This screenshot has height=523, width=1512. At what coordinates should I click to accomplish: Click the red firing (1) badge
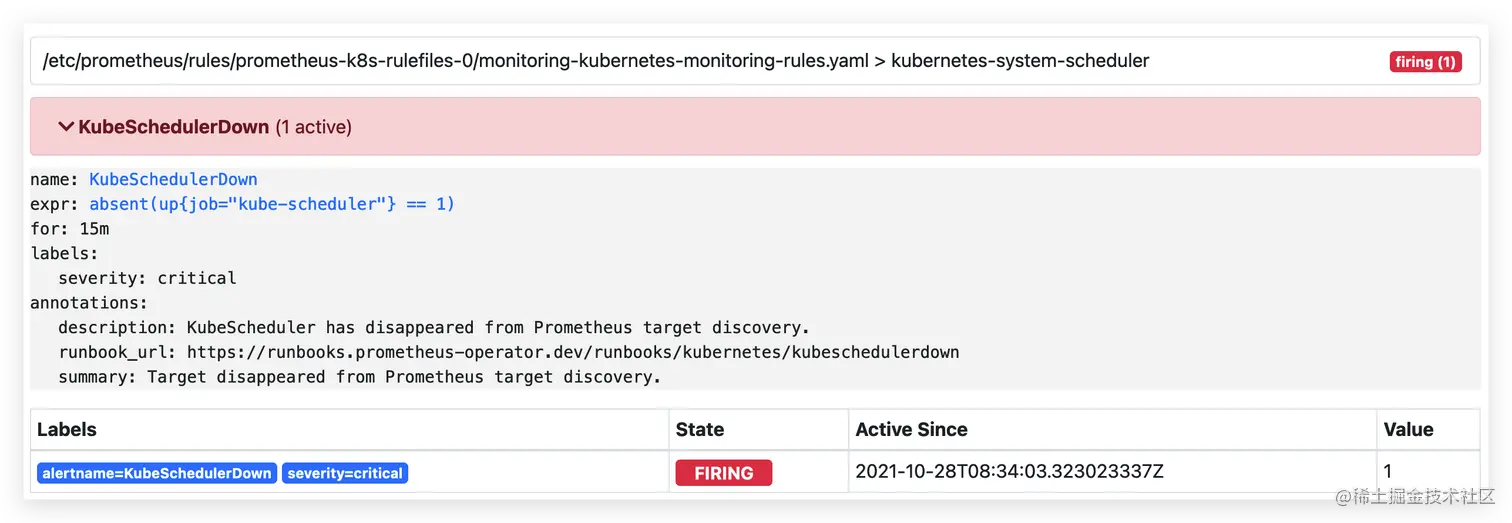click(x=1425, y=62)
